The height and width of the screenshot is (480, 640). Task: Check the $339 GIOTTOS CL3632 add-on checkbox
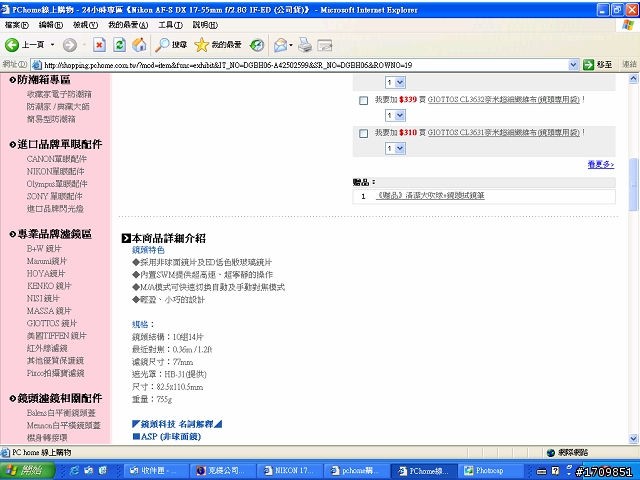tap(363, 100)
